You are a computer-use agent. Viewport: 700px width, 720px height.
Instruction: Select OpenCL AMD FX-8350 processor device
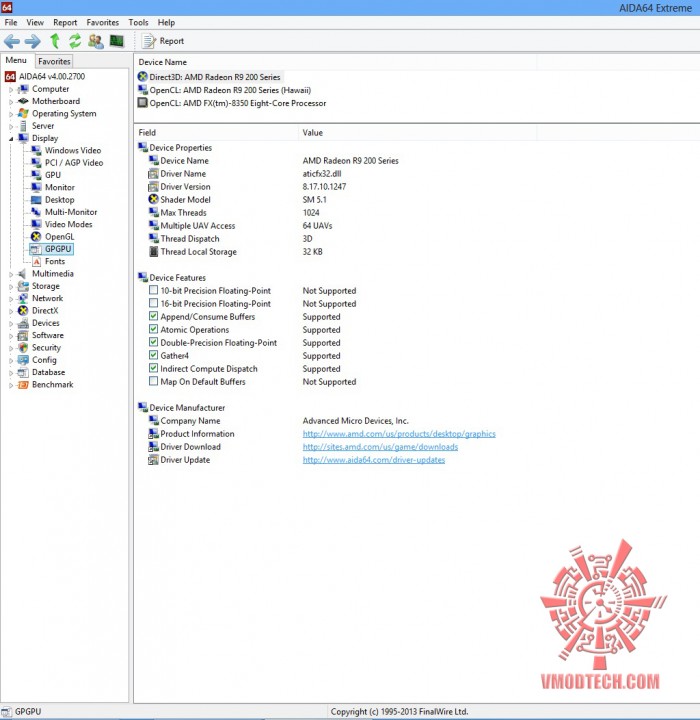(232, 103)
